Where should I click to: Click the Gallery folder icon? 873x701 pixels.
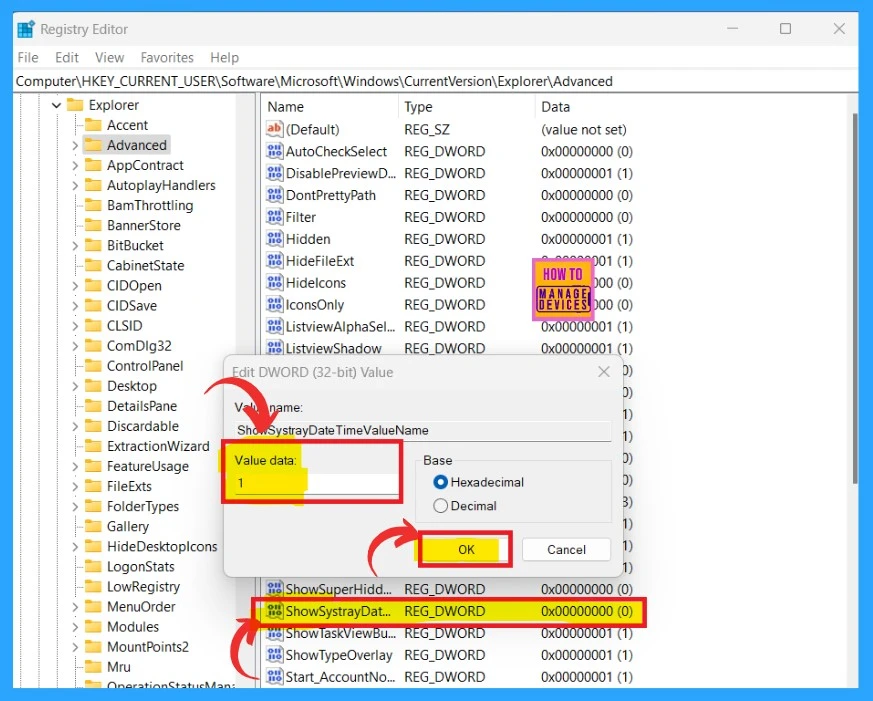click(x=93, y=526)
